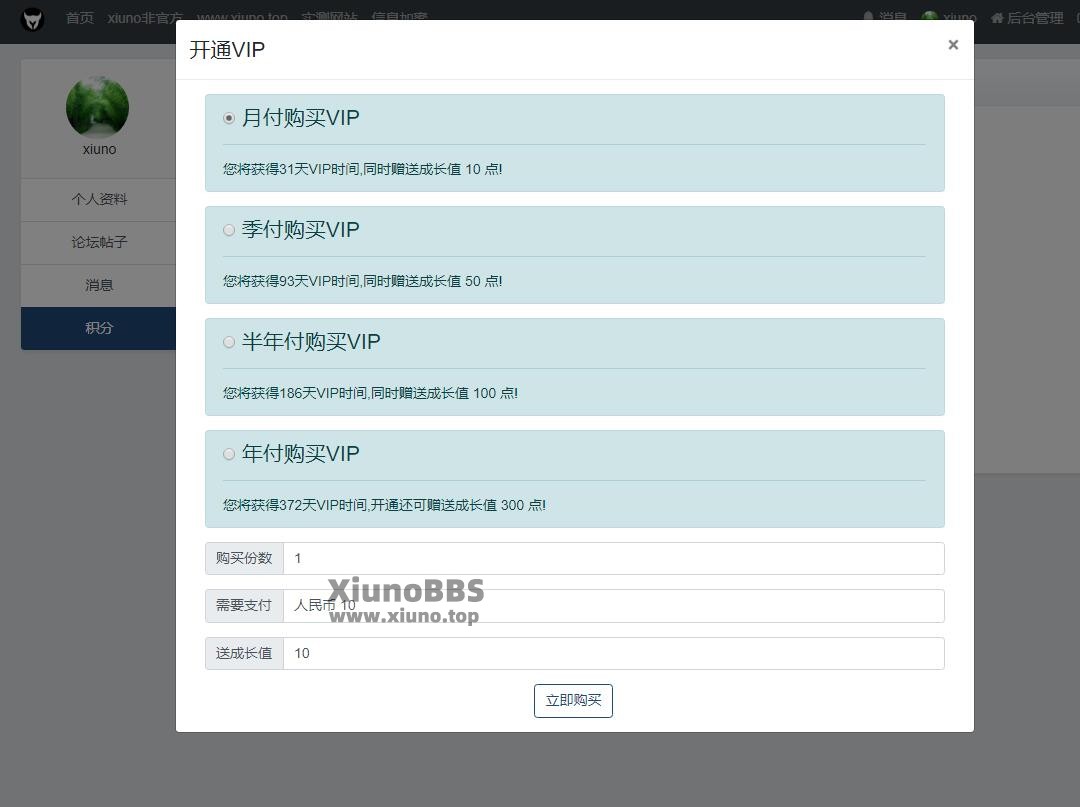Image resolution: width=1080 pixels, height=807 pixels.
Task: Select the 月付购买VIP radio option
Action: click(x=229, y=118)
